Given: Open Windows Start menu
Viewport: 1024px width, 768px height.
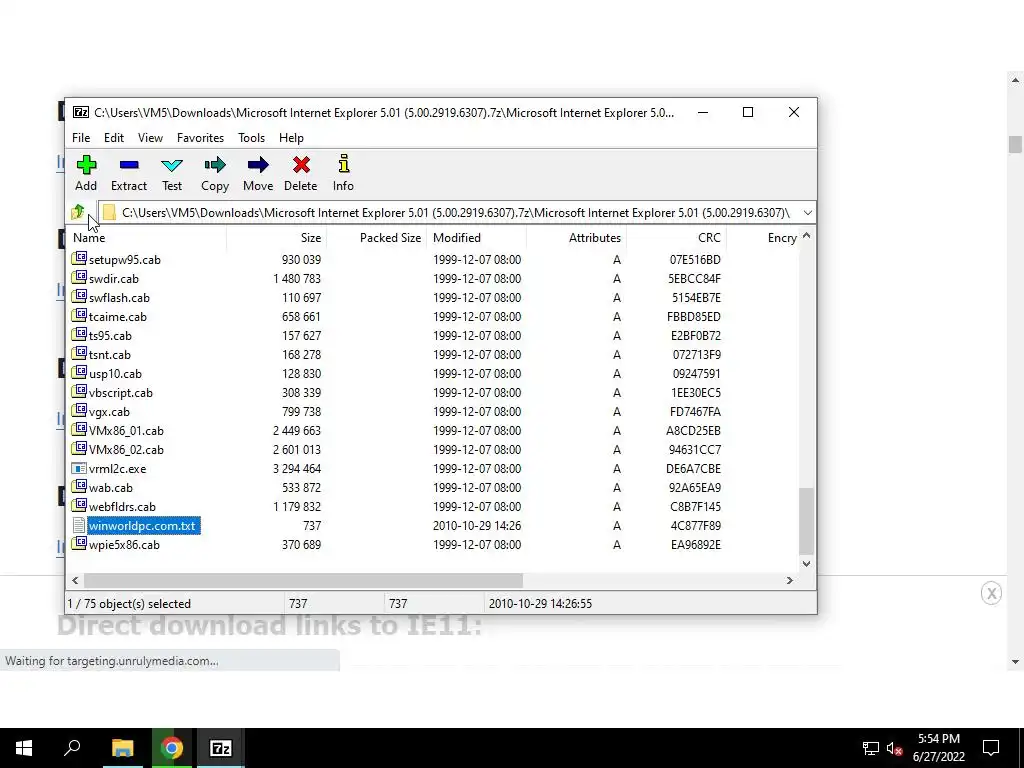Looking at the screenshot, I should click(x=24, y=748).
